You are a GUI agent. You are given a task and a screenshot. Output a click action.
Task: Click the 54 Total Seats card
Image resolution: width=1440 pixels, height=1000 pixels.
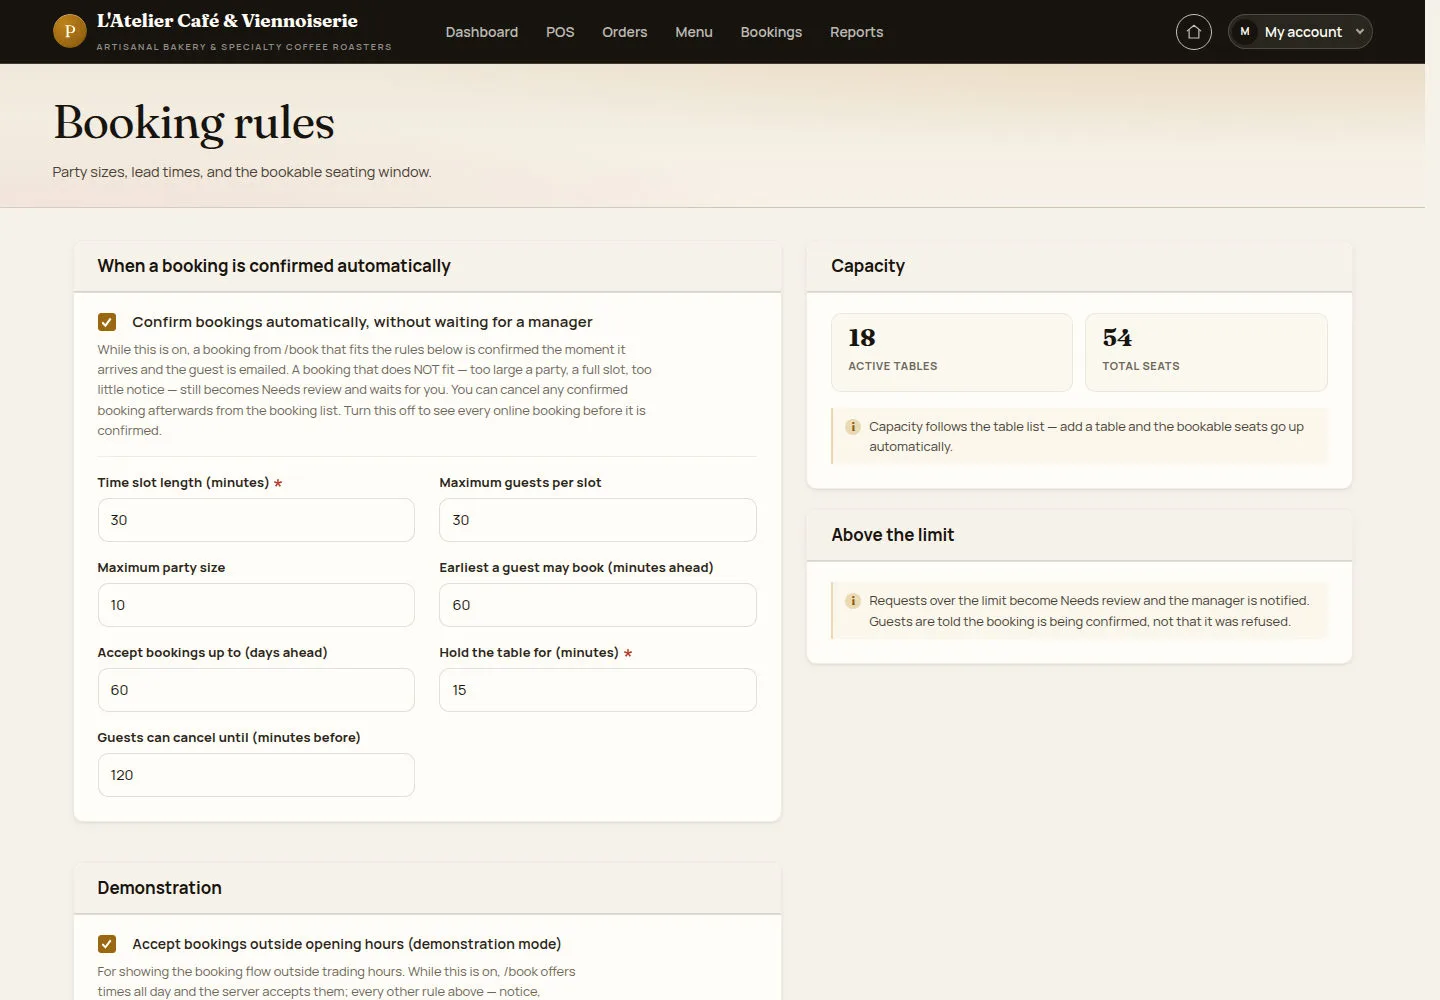(1206, 352)
